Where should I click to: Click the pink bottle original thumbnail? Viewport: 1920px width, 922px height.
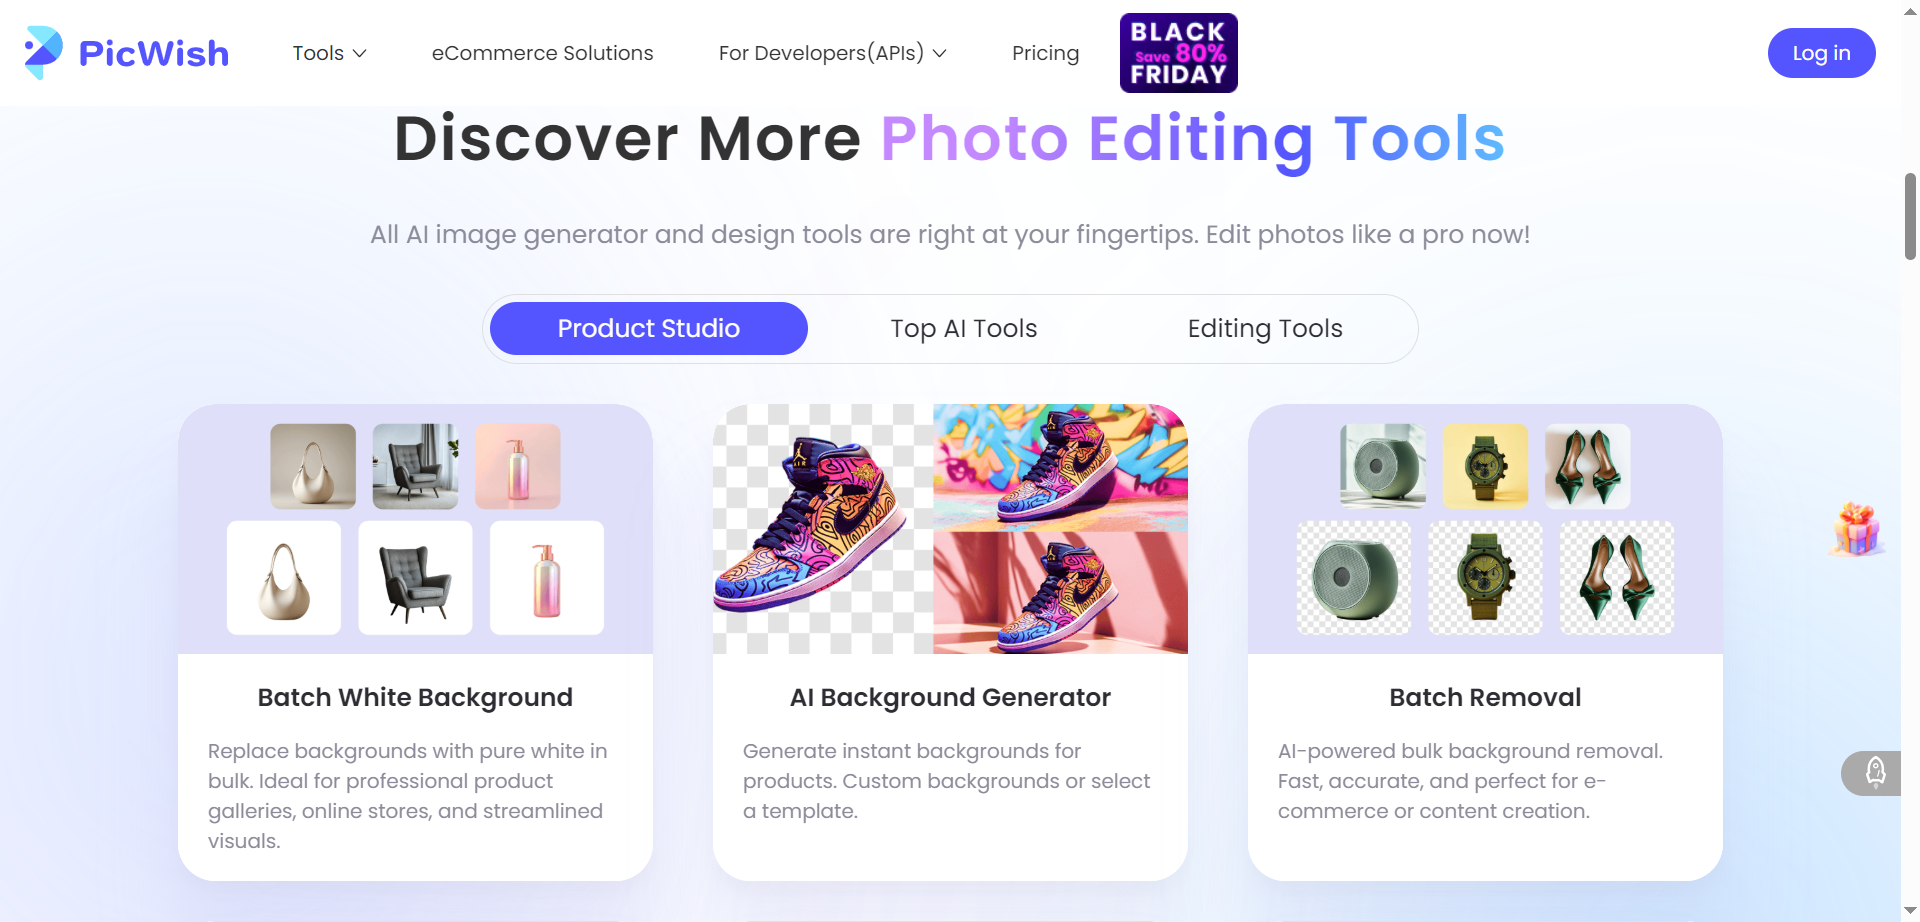pyautogui.click(x=518, y=466)
